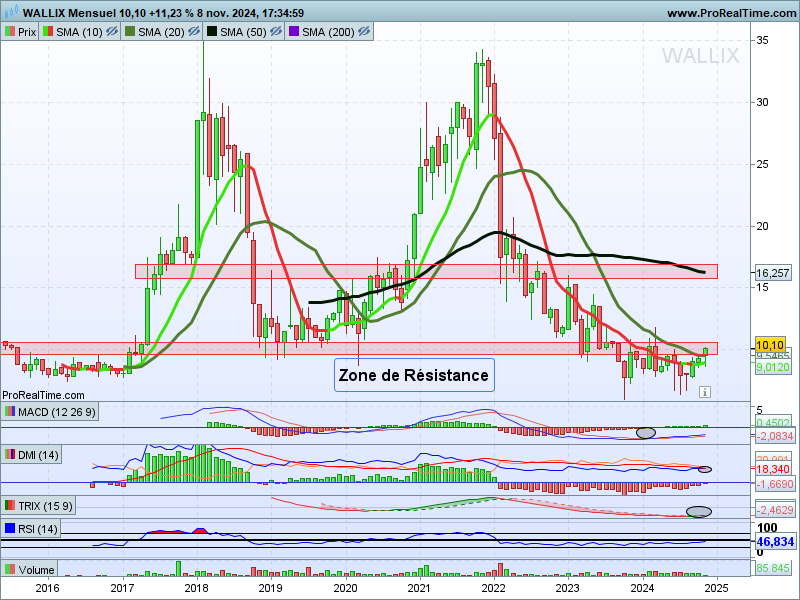The height and width of the screenshot is (600, 800).
Task: Select the SMA (10) legend label
Action: 79,32
